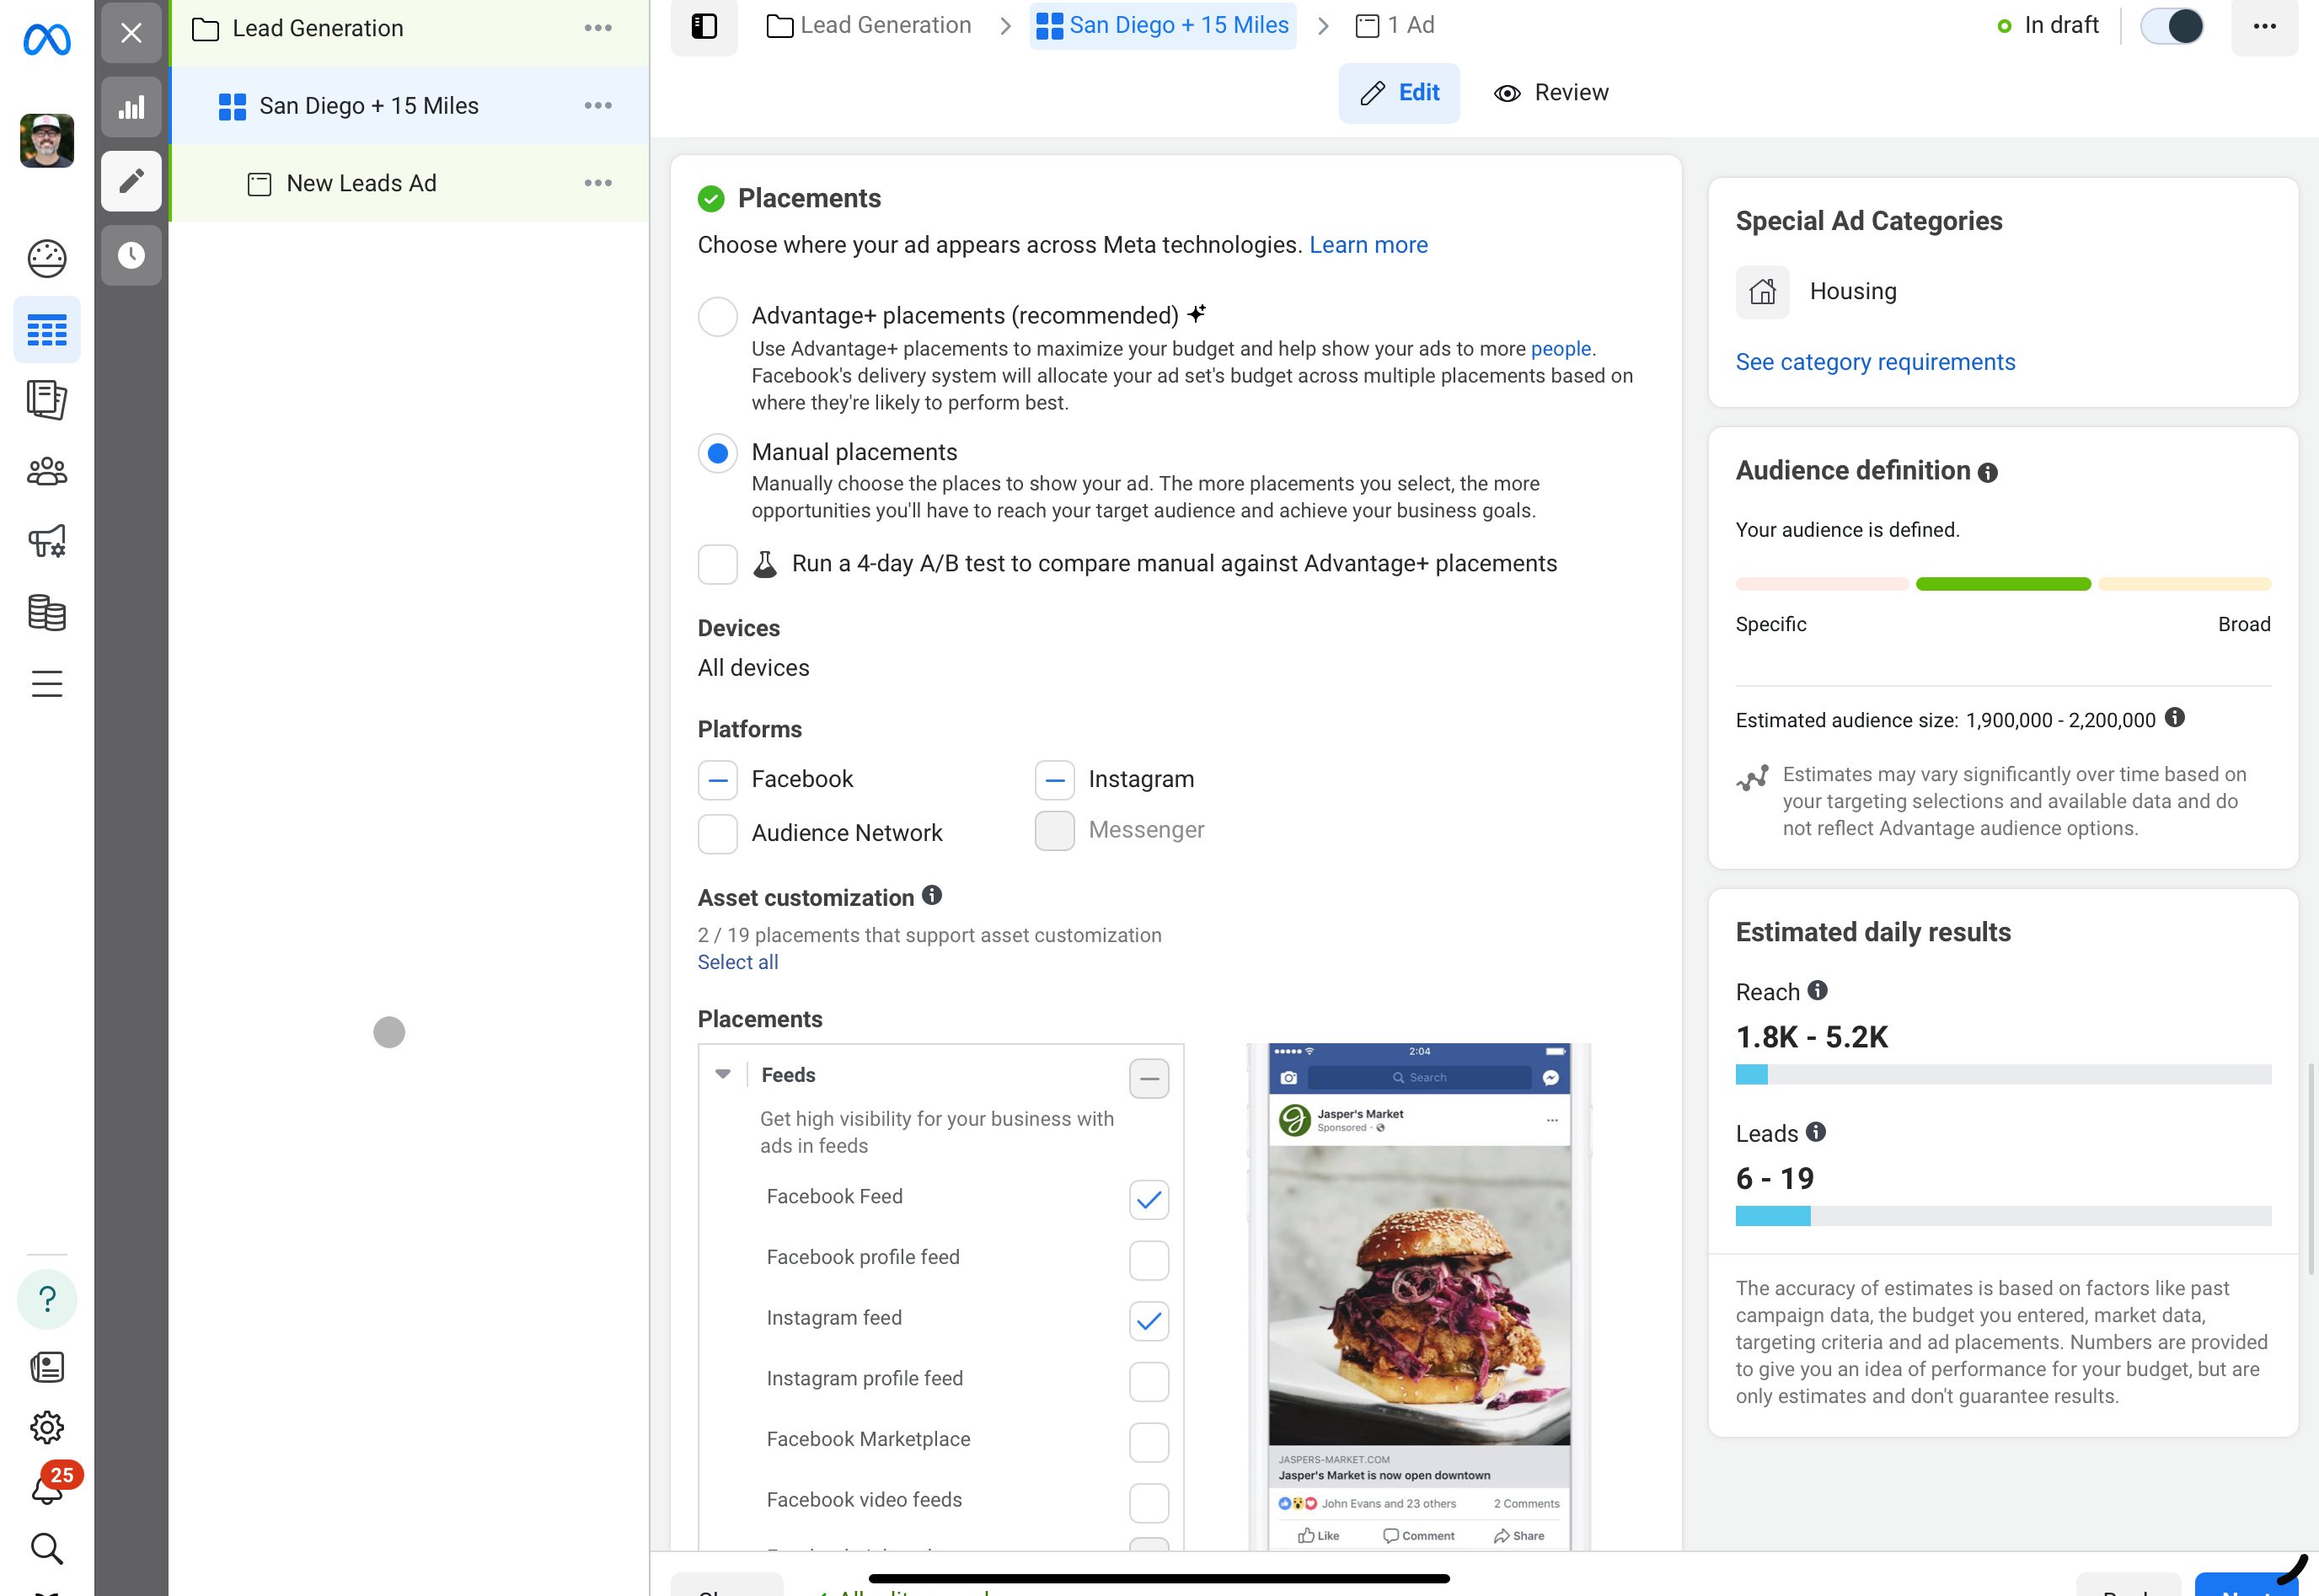This screenshot has height=1596, width=2319.
Task: Switch the ad set draft toggle
Action: (x=2172, y=26)
